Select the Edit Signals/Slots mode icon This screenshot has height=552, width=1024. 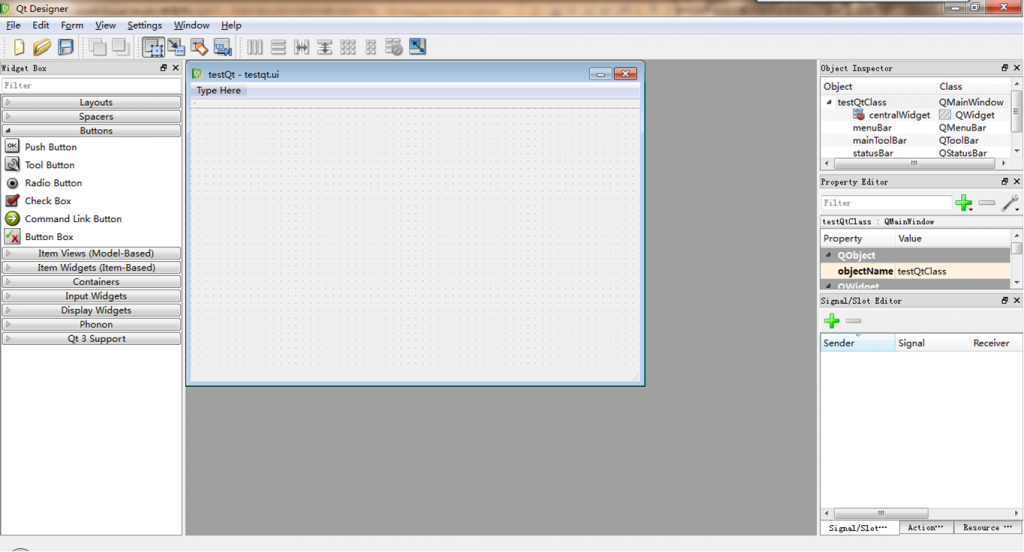tap(176, 47)
